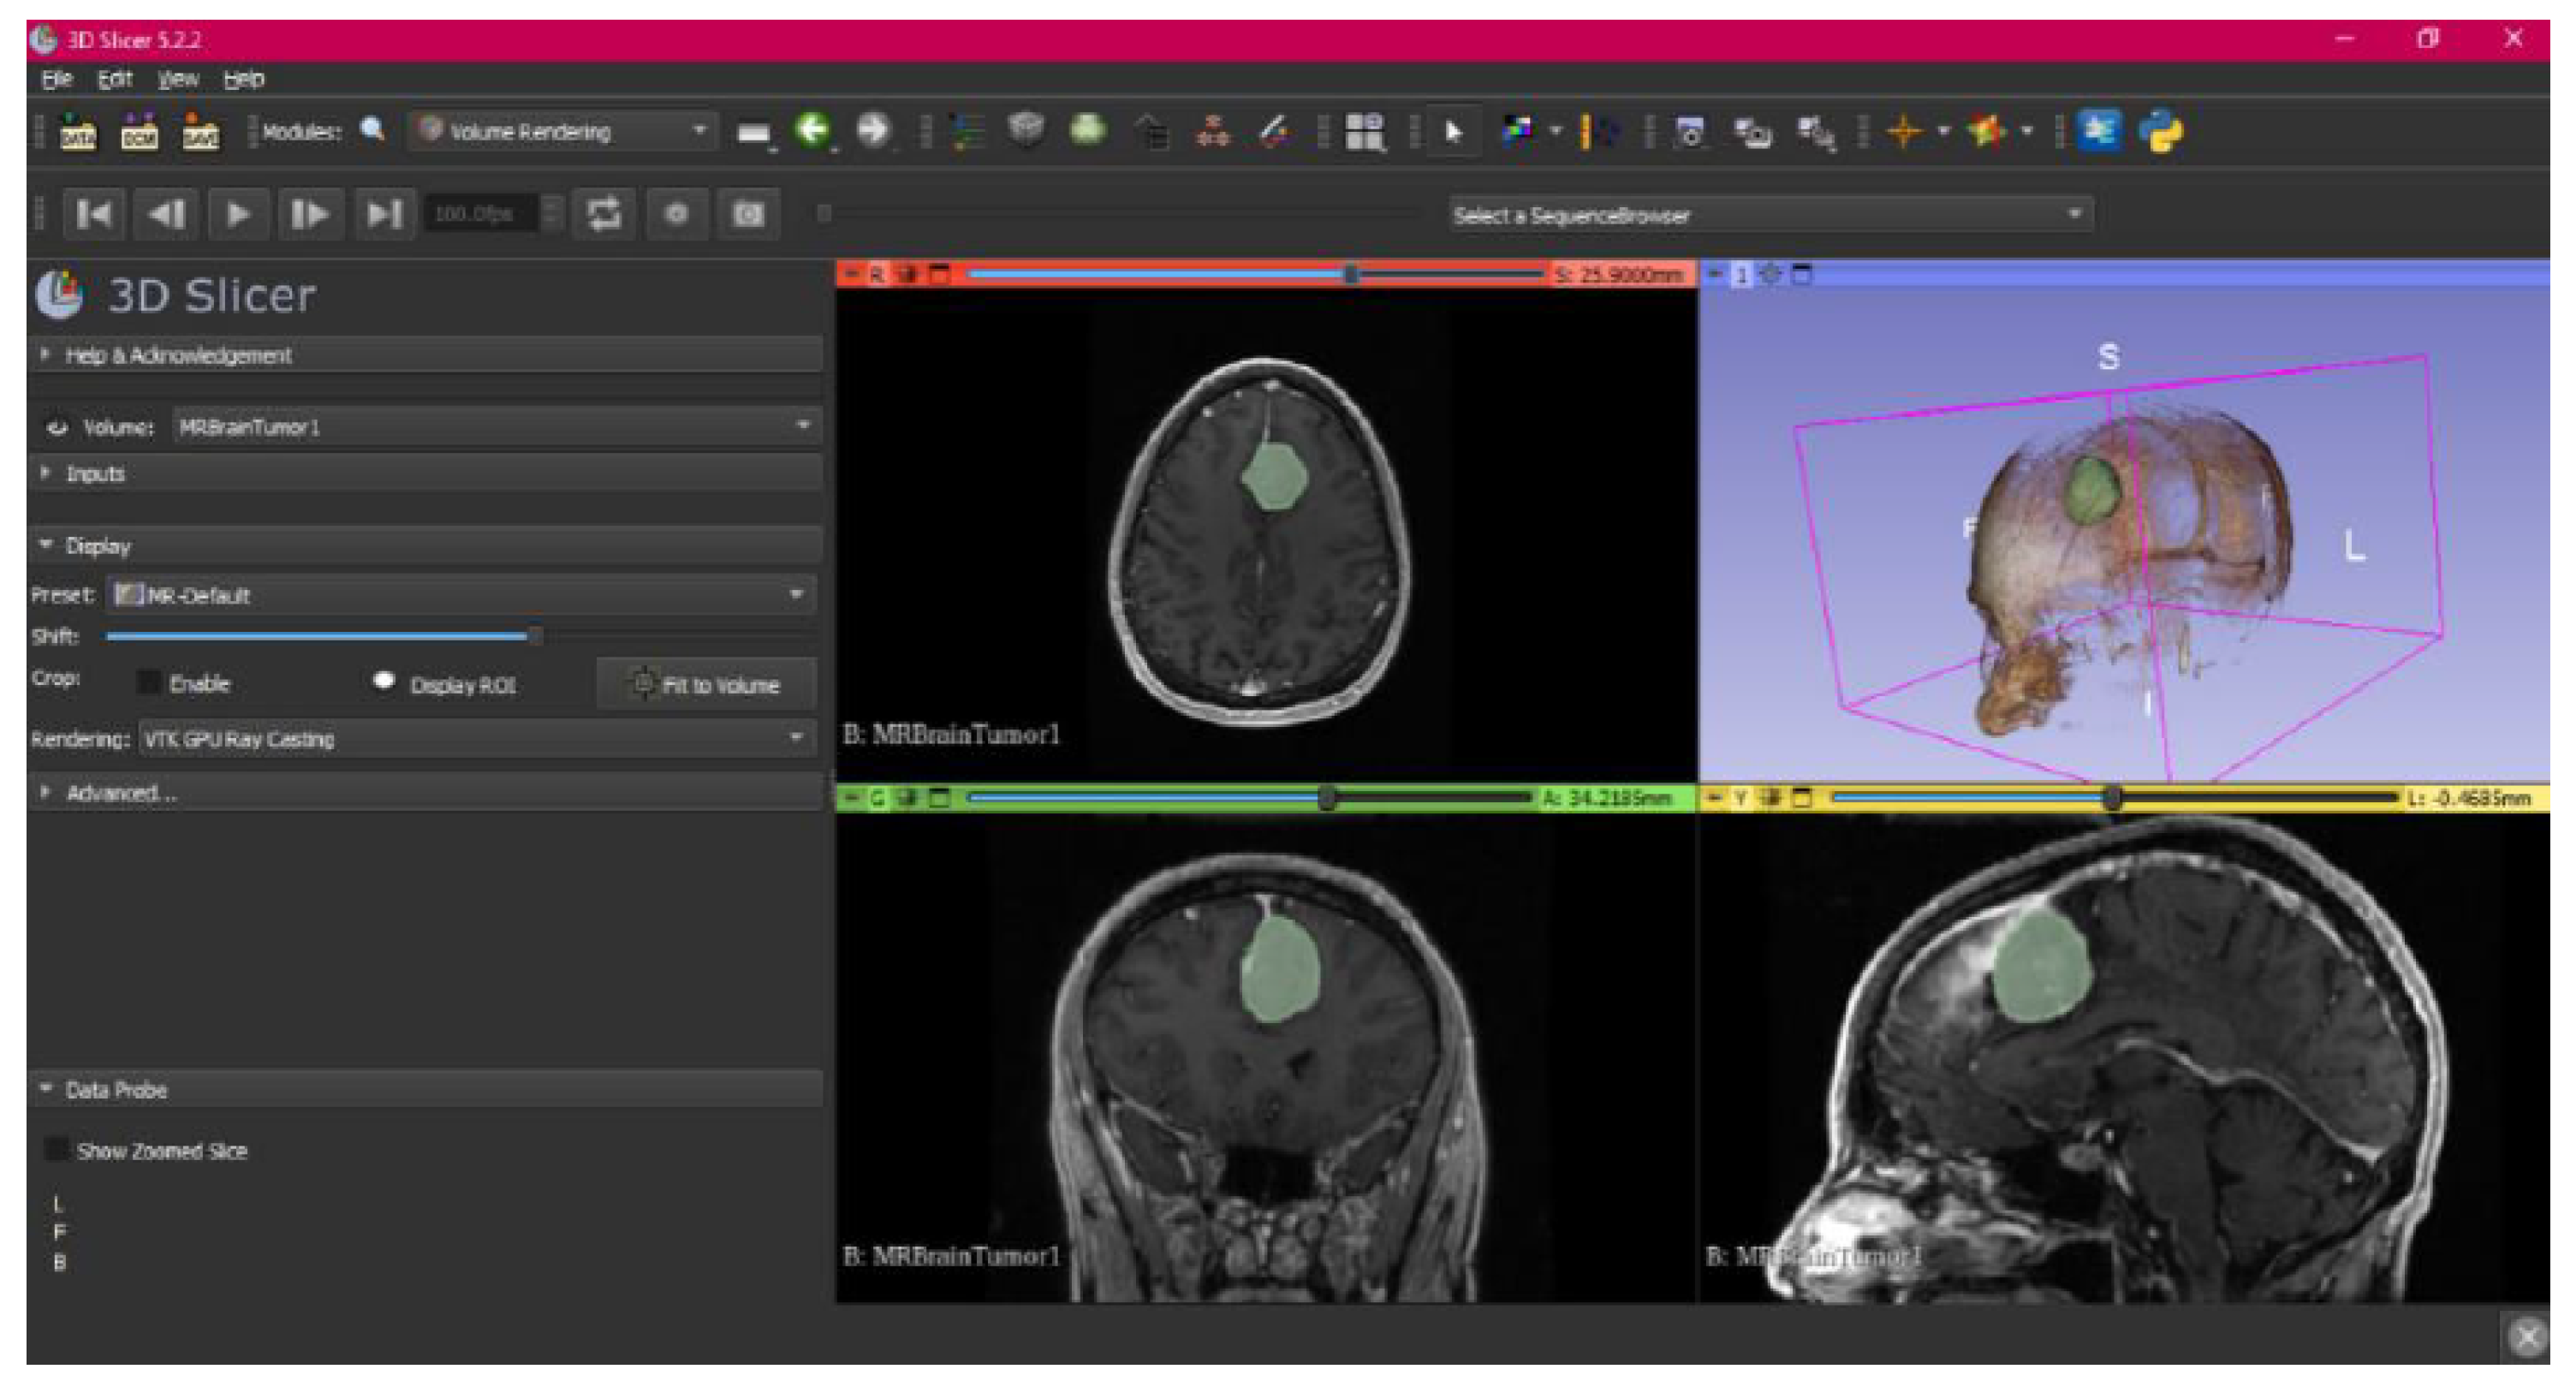Click the Load DICOM icon
The width and height of the screenshot is (2576, 1387).
tap(139, 131)
